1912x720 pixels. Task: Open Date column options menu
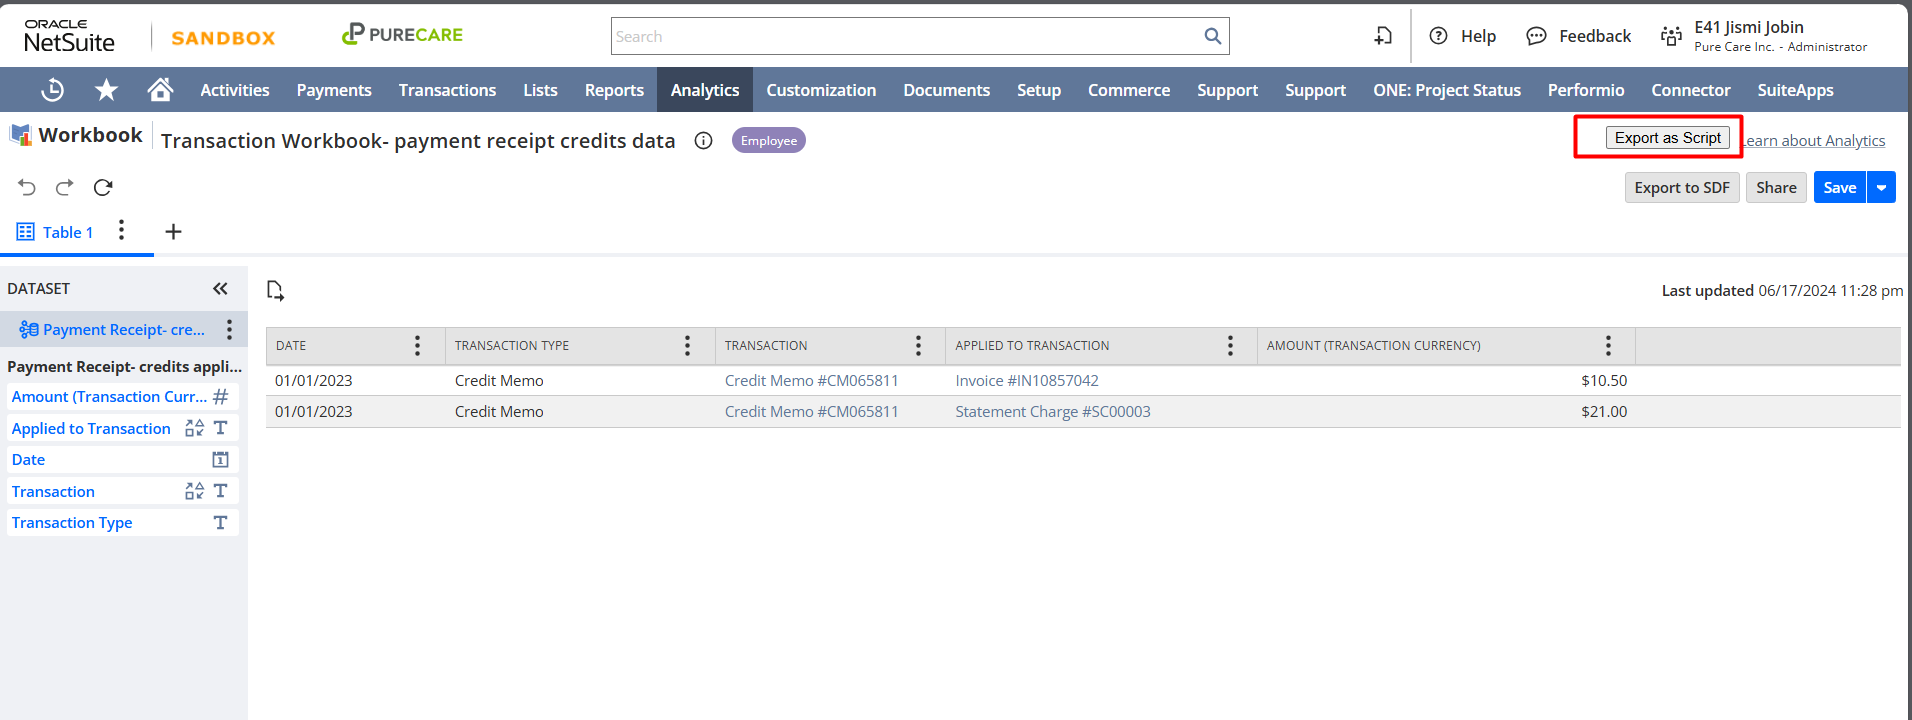pyautogui.click(x=417, y=346)
